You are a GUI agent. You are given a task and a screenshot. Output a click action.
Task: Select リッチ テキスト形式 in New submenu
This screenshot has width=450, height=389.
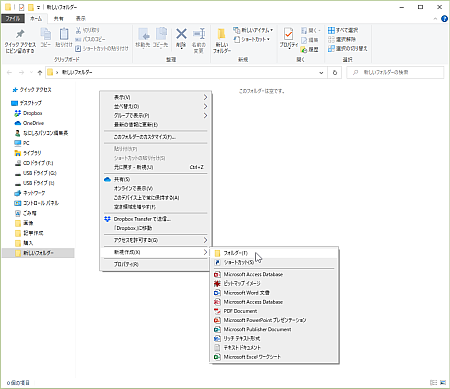click(274, 338)
